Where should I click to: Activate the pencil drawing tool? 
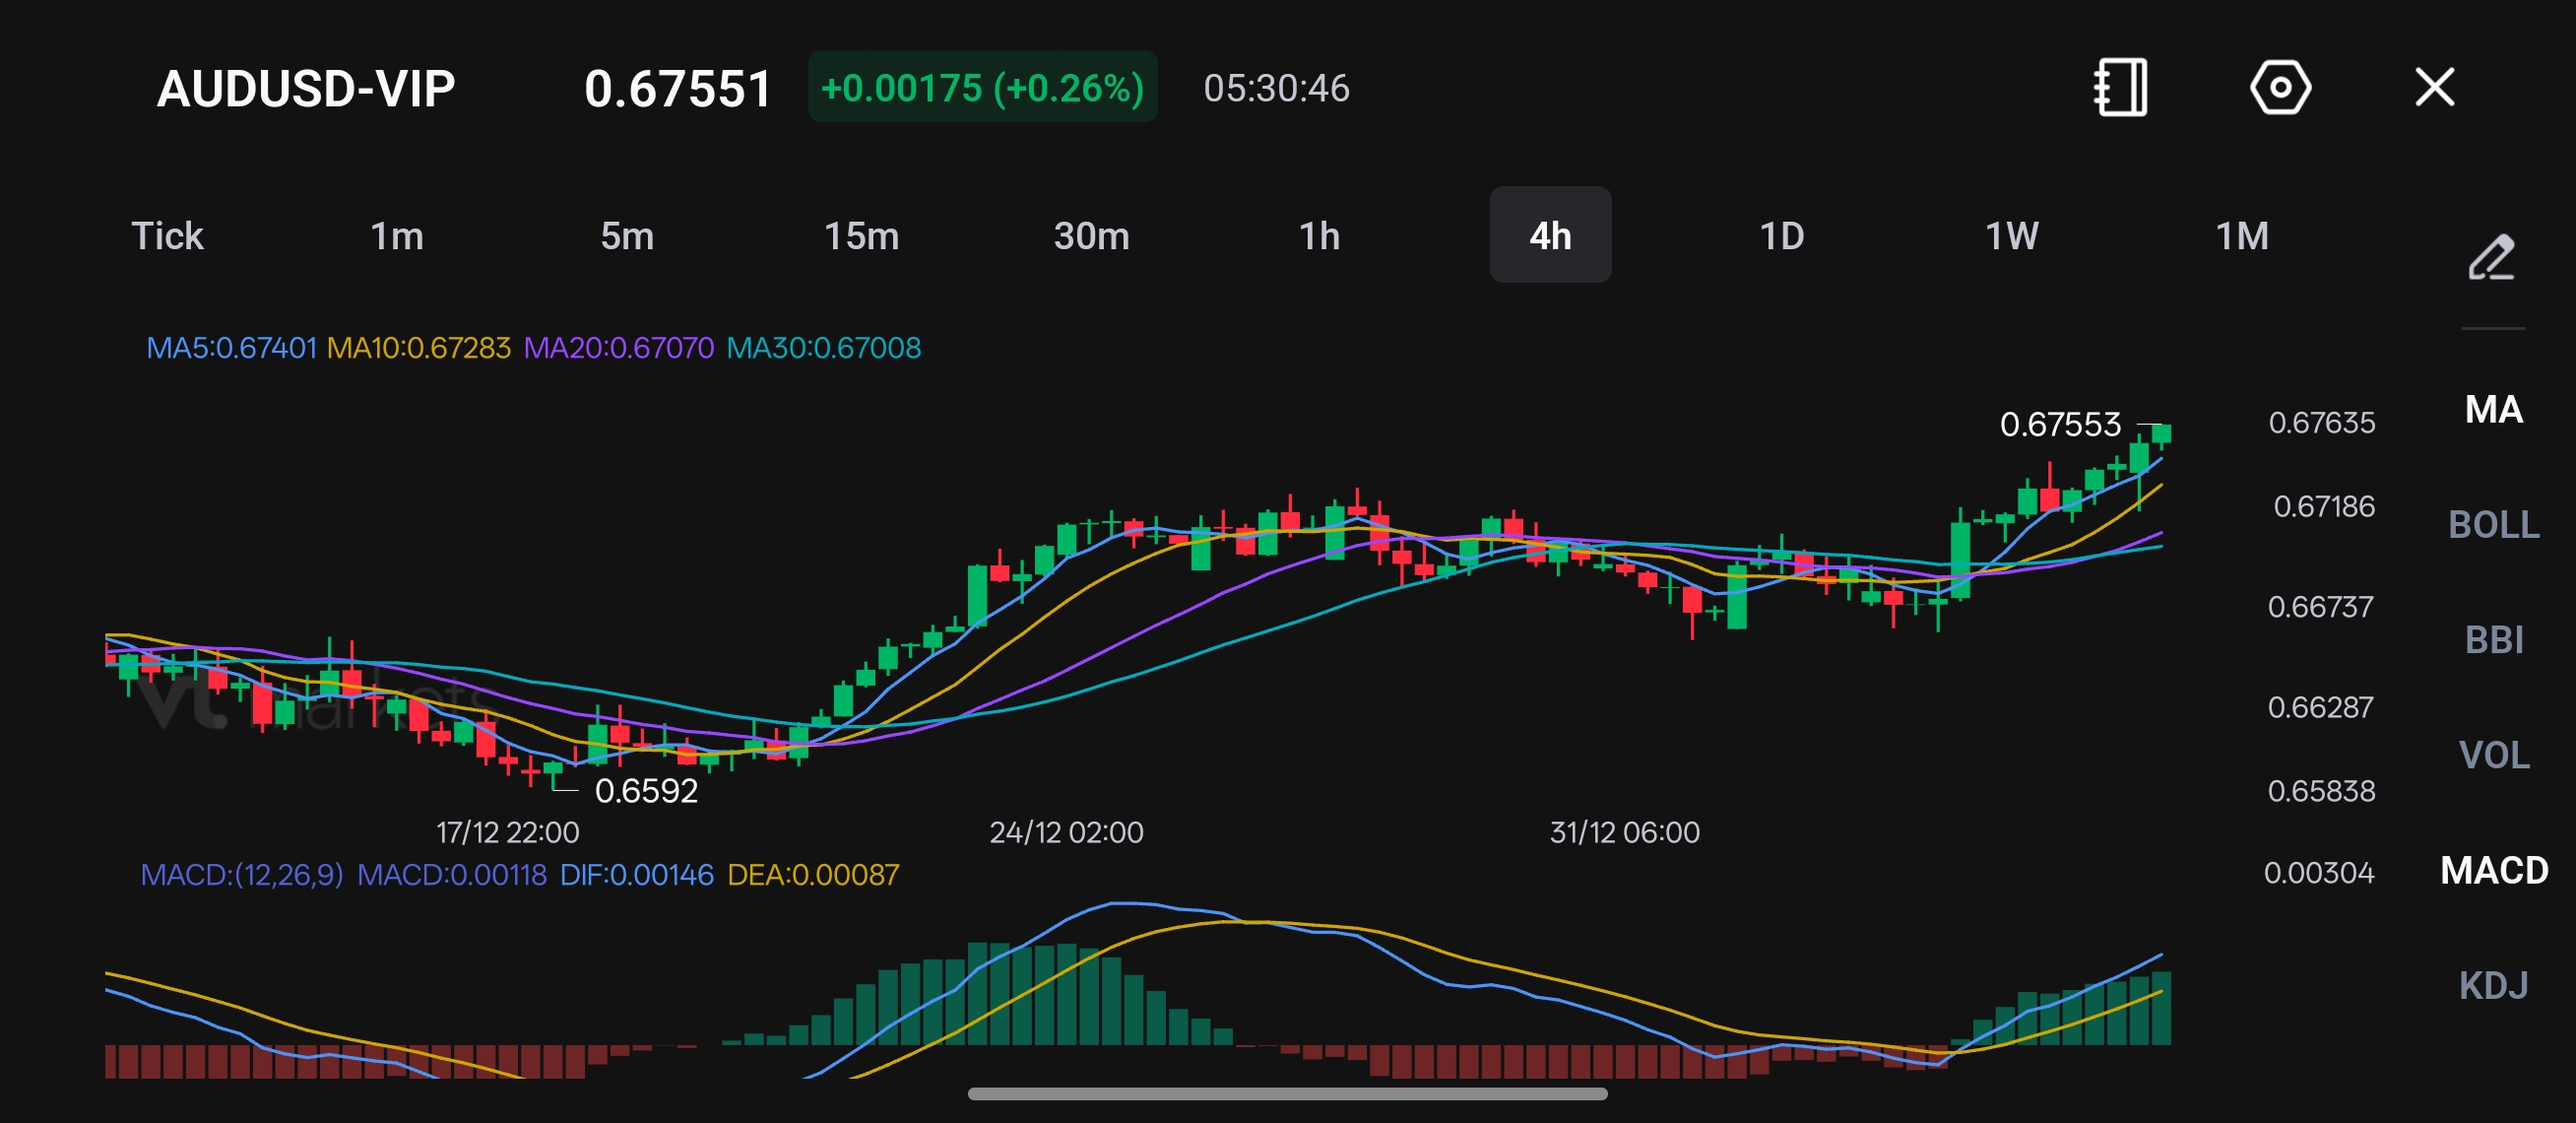[x=2491, y=258]
